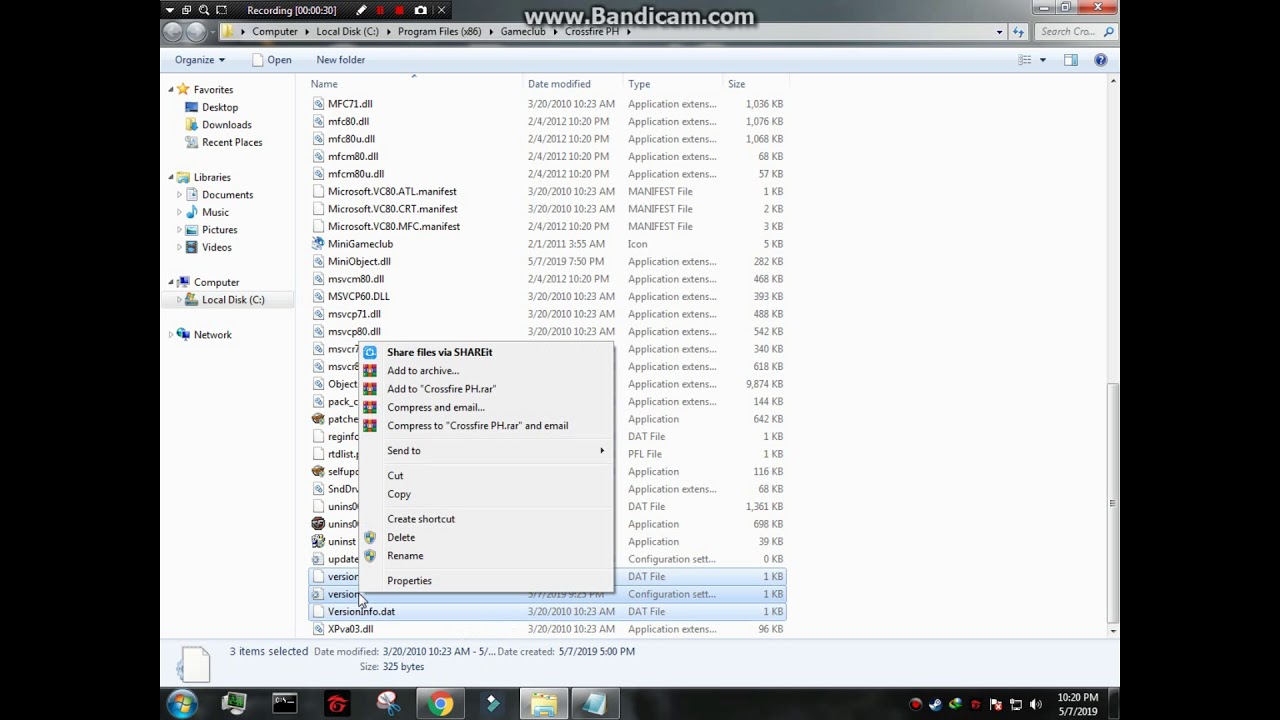Select Recent Places in Favorites
This screenshot has height=720, width=1280.
coord(231,142)
